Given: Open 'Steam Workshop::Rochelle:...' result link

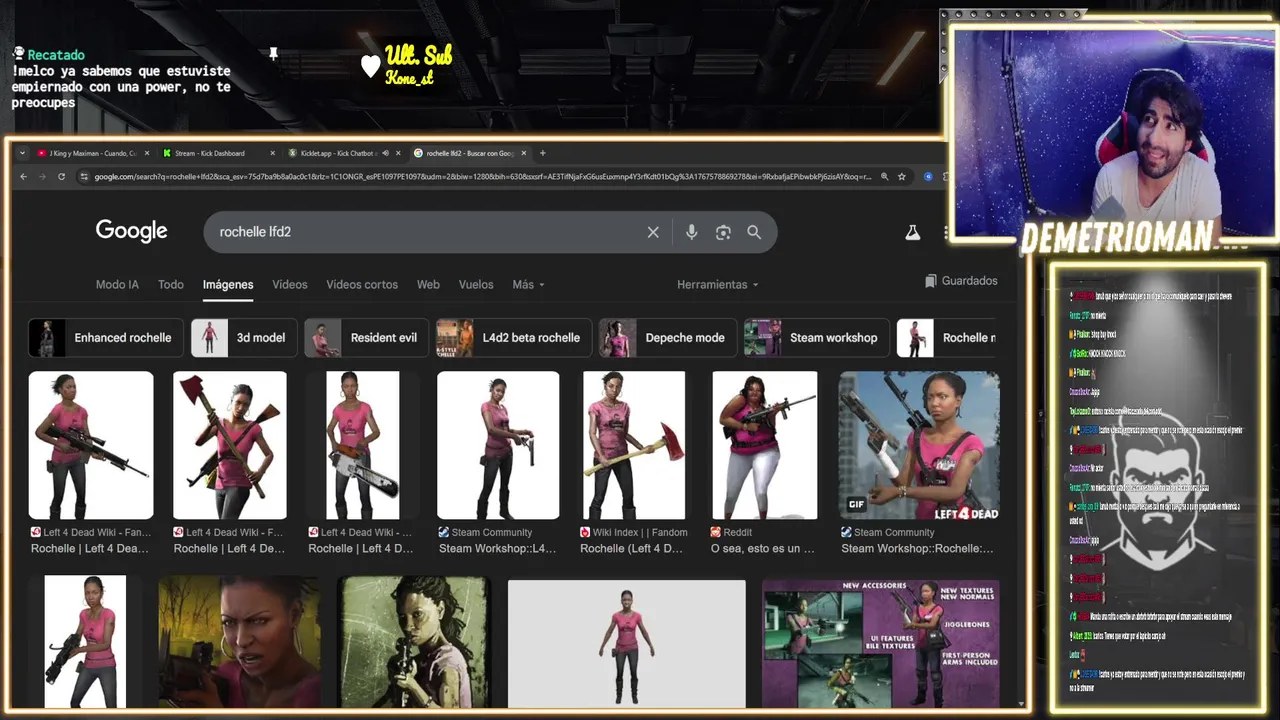Looking at the screenshot, I should (x=917, y=549).
